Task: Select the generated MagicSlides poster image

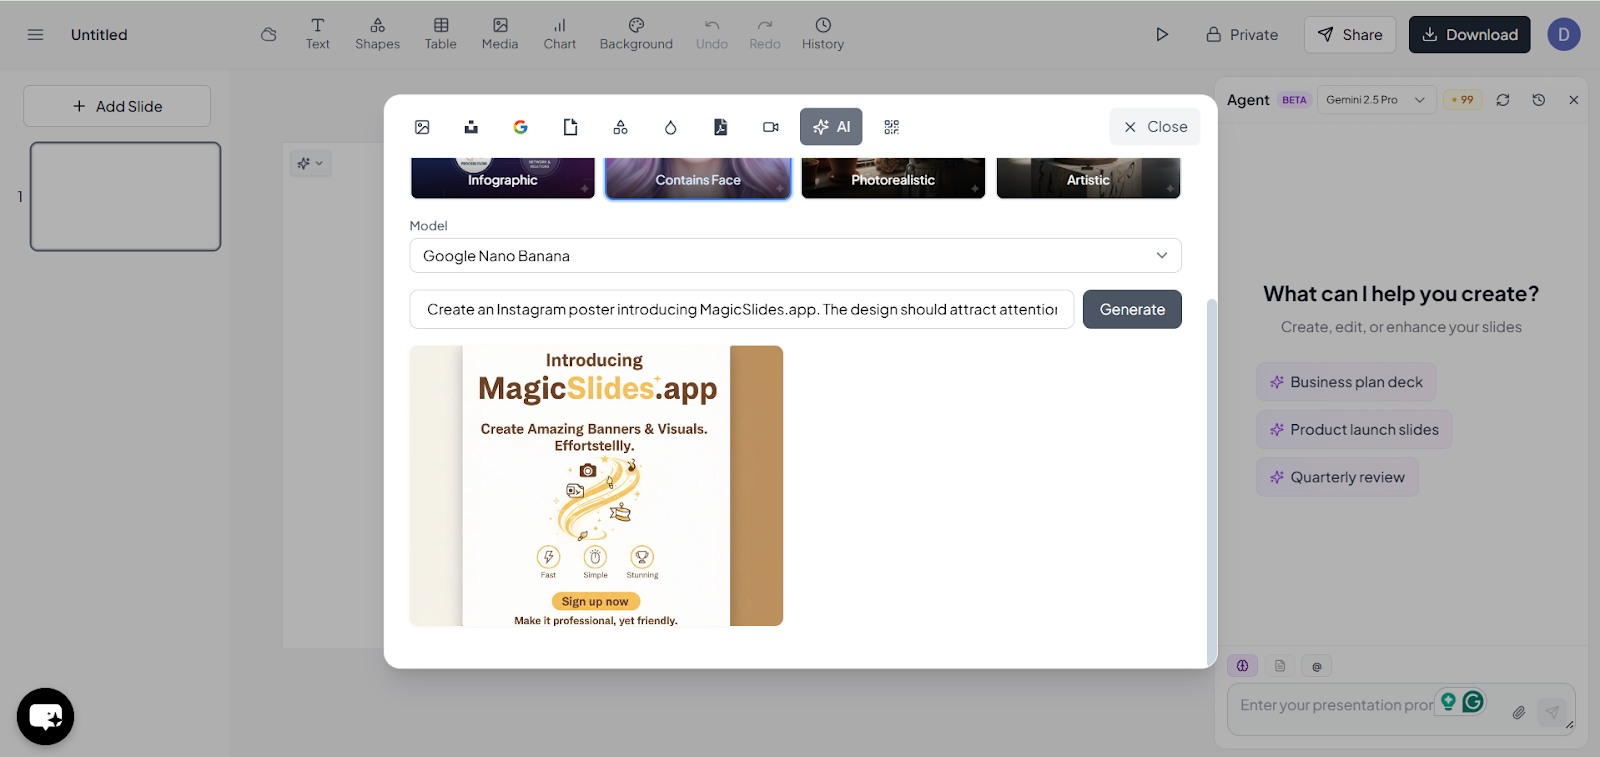Action: [596, 486]
